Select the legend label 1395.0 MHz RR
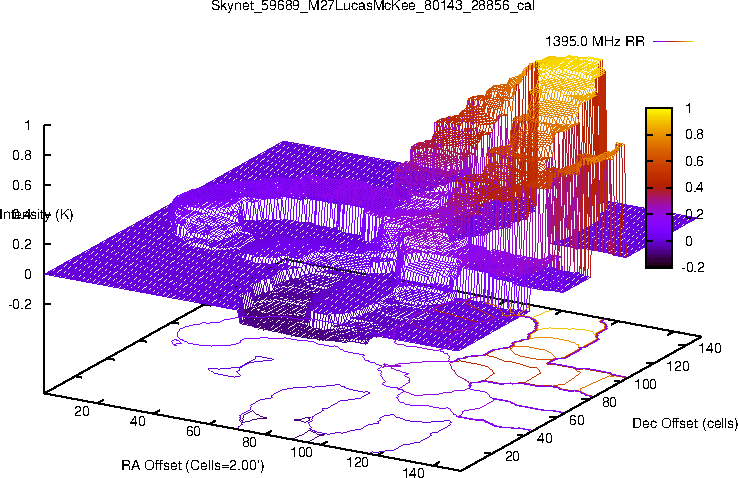The width and height of the screenshot is (738, 478). point(594,41)
